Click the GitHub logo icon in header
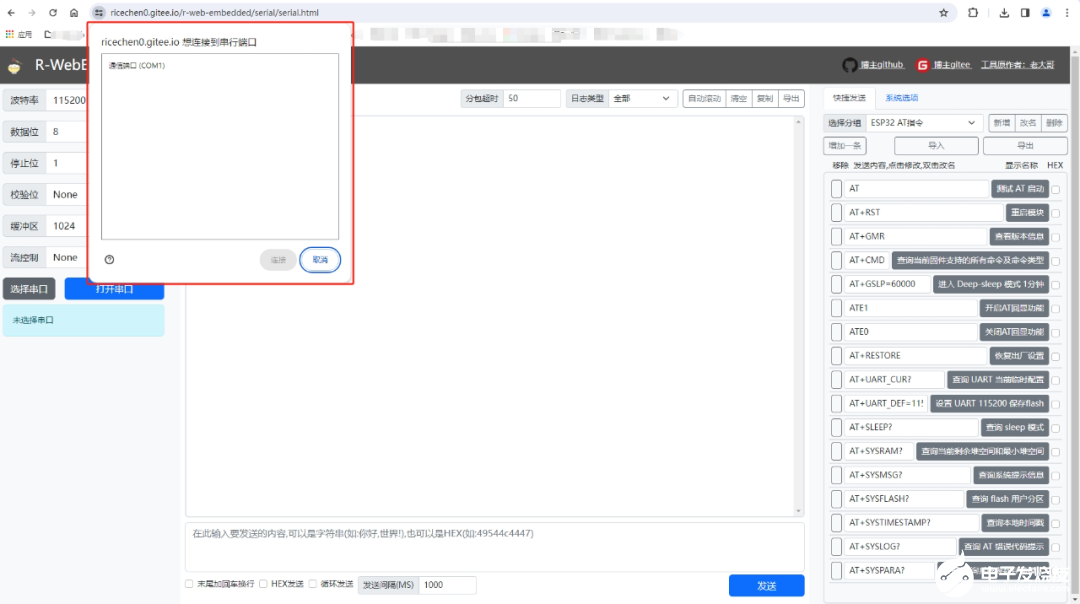1080x604 pixels. point(850,65)
